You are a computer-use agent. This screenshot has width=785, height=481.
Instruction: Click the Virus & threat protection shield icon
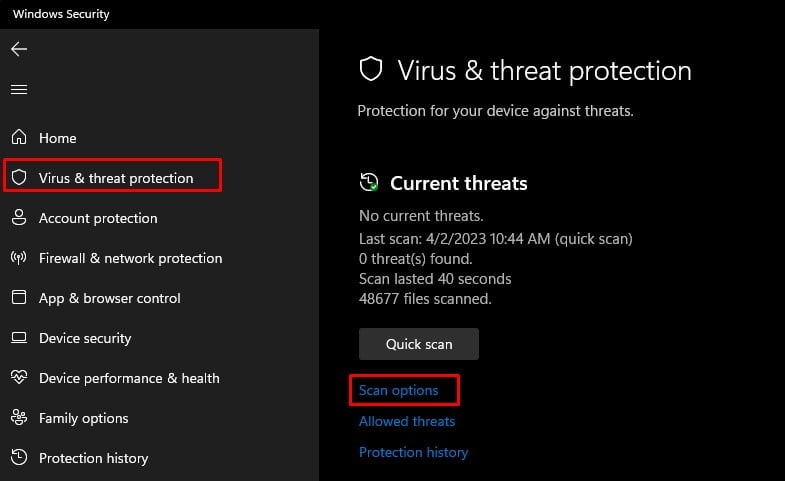click(x=19, y=178)
